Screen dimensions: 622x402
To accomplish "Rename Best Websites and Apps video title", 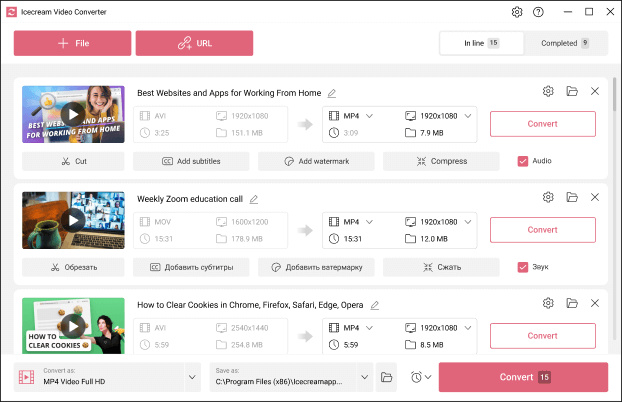I will pyautogui.click(x=332, y=93).
